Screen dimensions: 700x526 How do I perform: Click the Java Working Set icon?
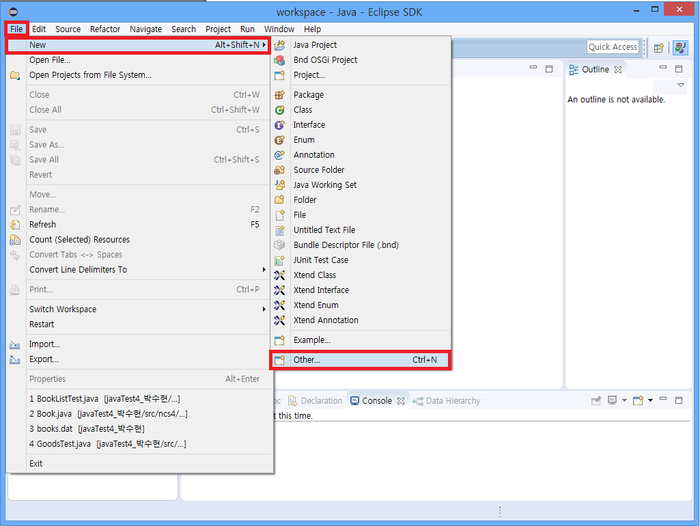(279, 185)
